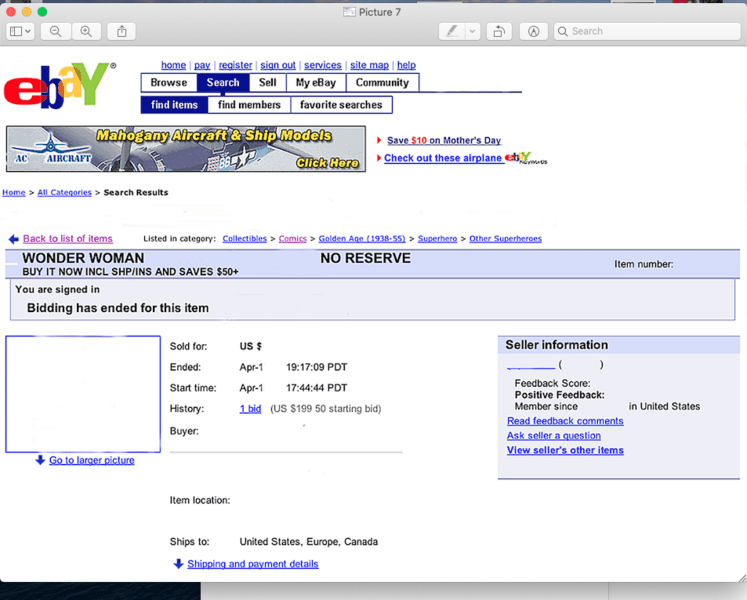
Task: Zoom out using the magnifier minus icon
Action: coord(56,31)
